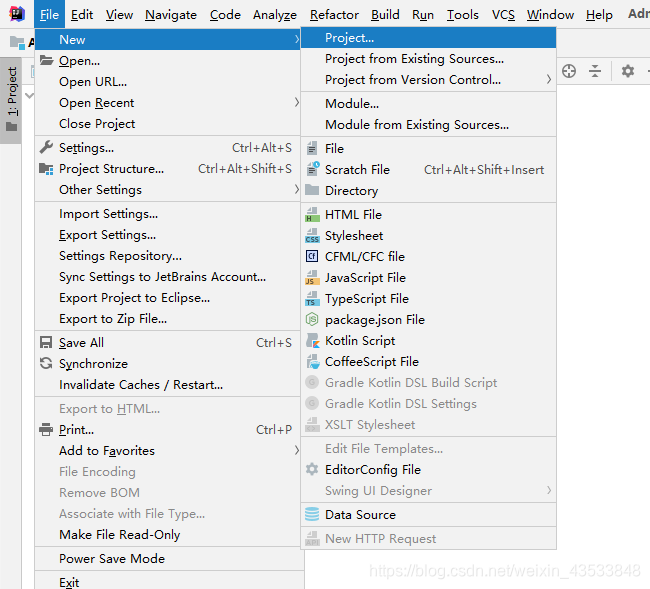Viewport: 650px width, 589px height.
Task: Click the IntelliJ IDEA application logo icon
Action: click(x=17, y=14)
